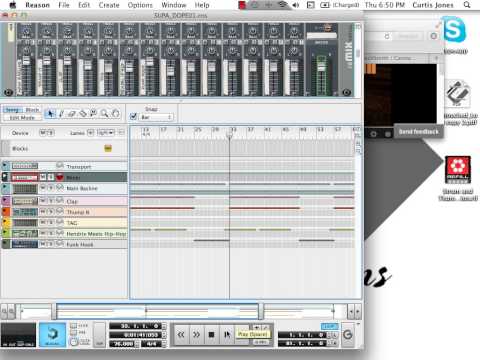Click bar 41 on the sequencer ruler

267,129
